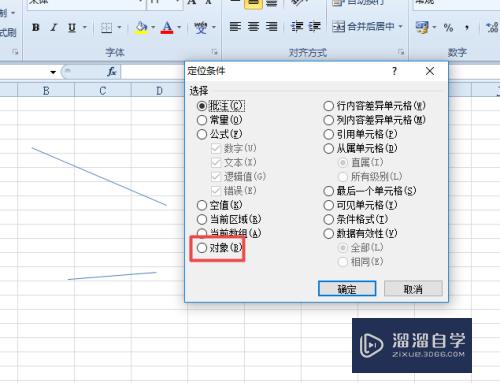
Task: Select 最后一个单元格 radio option
Action: (x=370, y=191)
